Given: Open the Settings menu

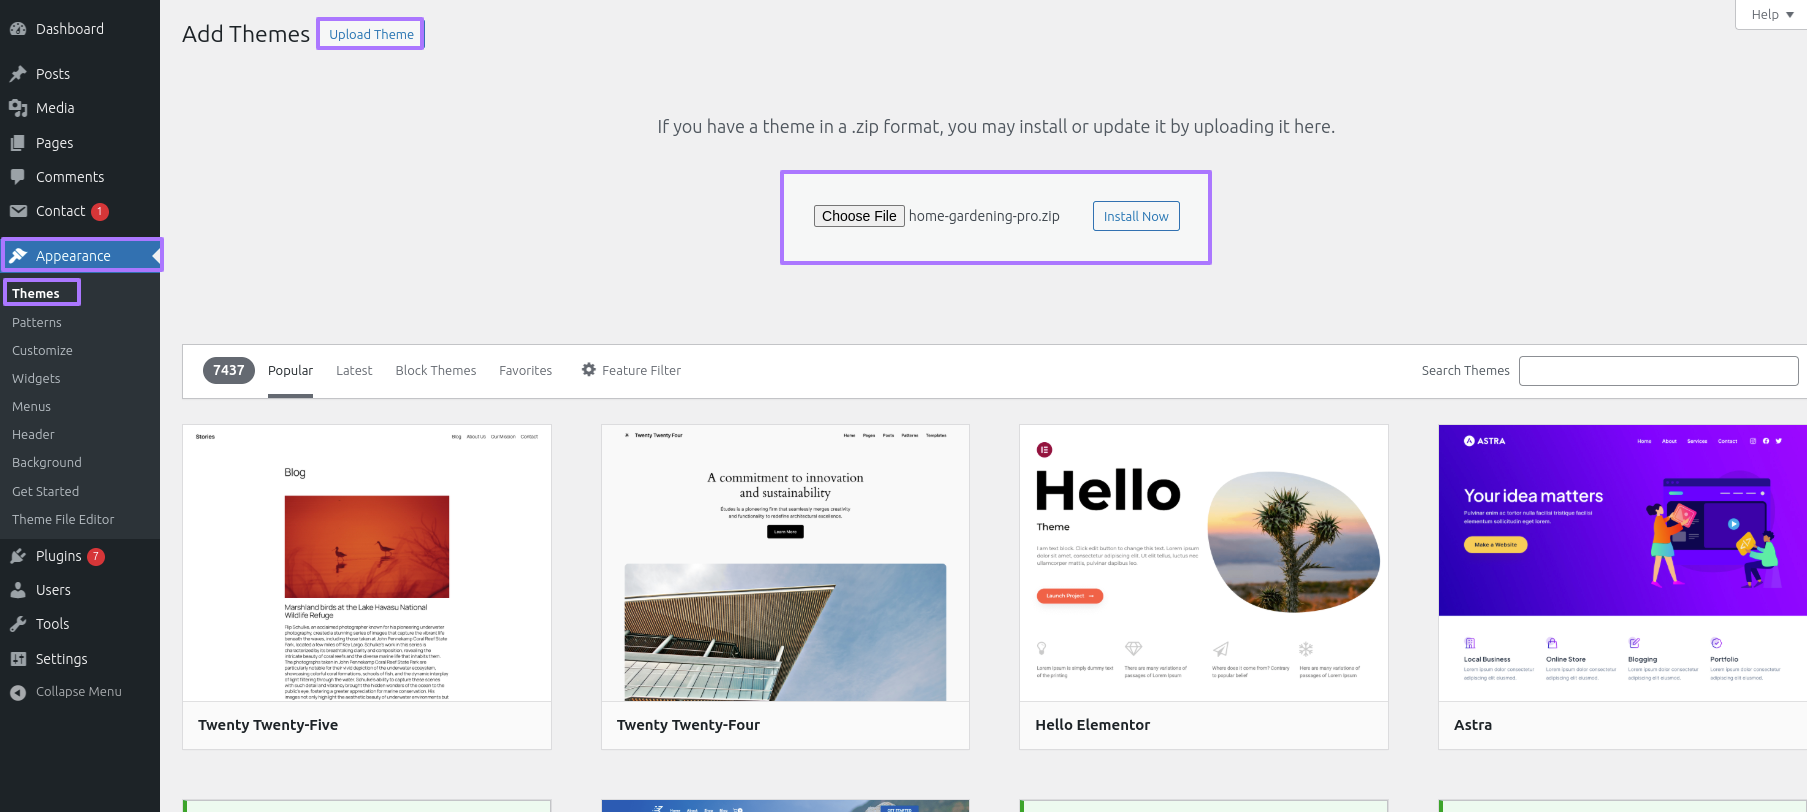Looking at the screenshot, I should click(80, 659).
